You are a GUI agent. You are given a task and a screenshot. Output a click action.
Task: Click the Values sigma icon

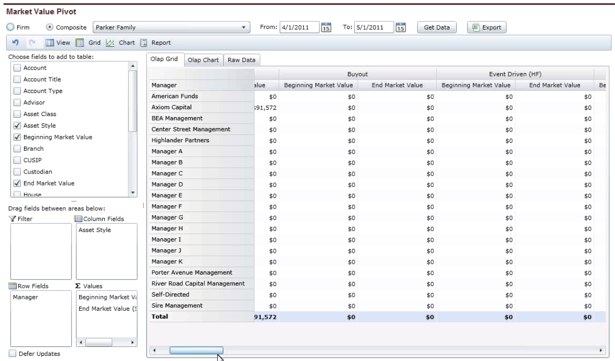pos(78,286)
